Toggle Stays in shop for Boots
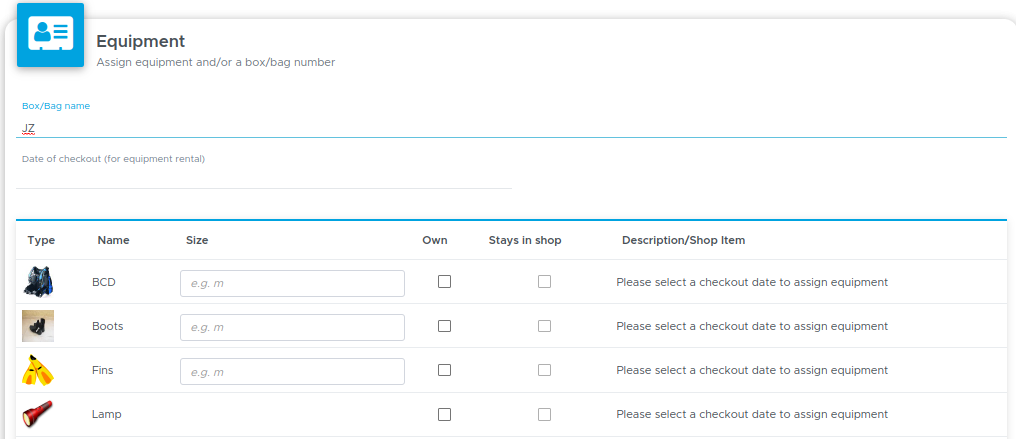 (544, 326)
